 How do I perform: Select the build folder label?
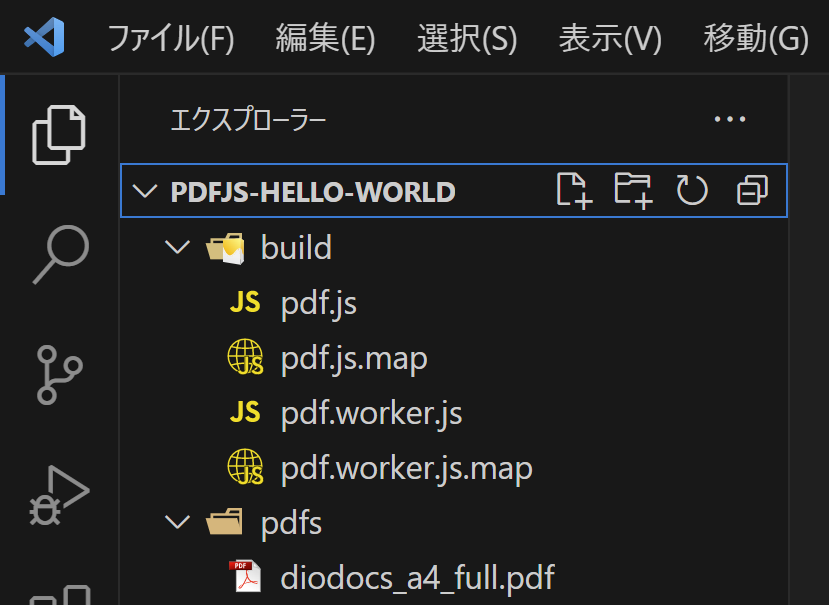tap(297, 248)
